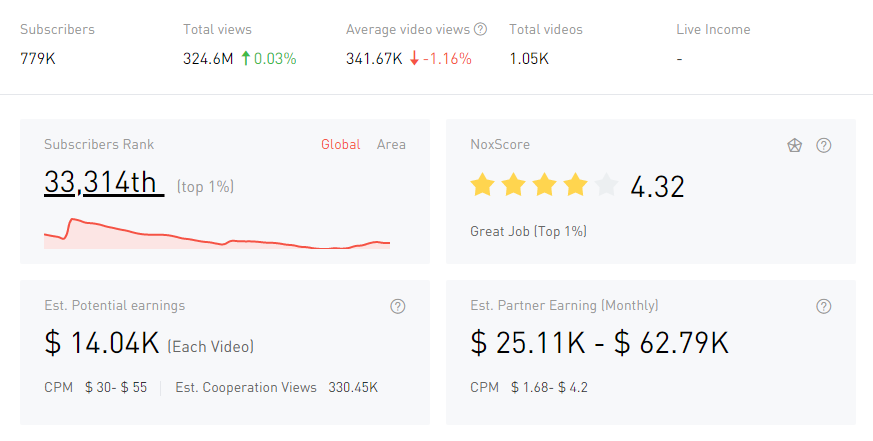Click the grey fifth star in NoxScore
Image resolution: width=873 pixels, height=441 pixels.
click(x=606, y=185)
